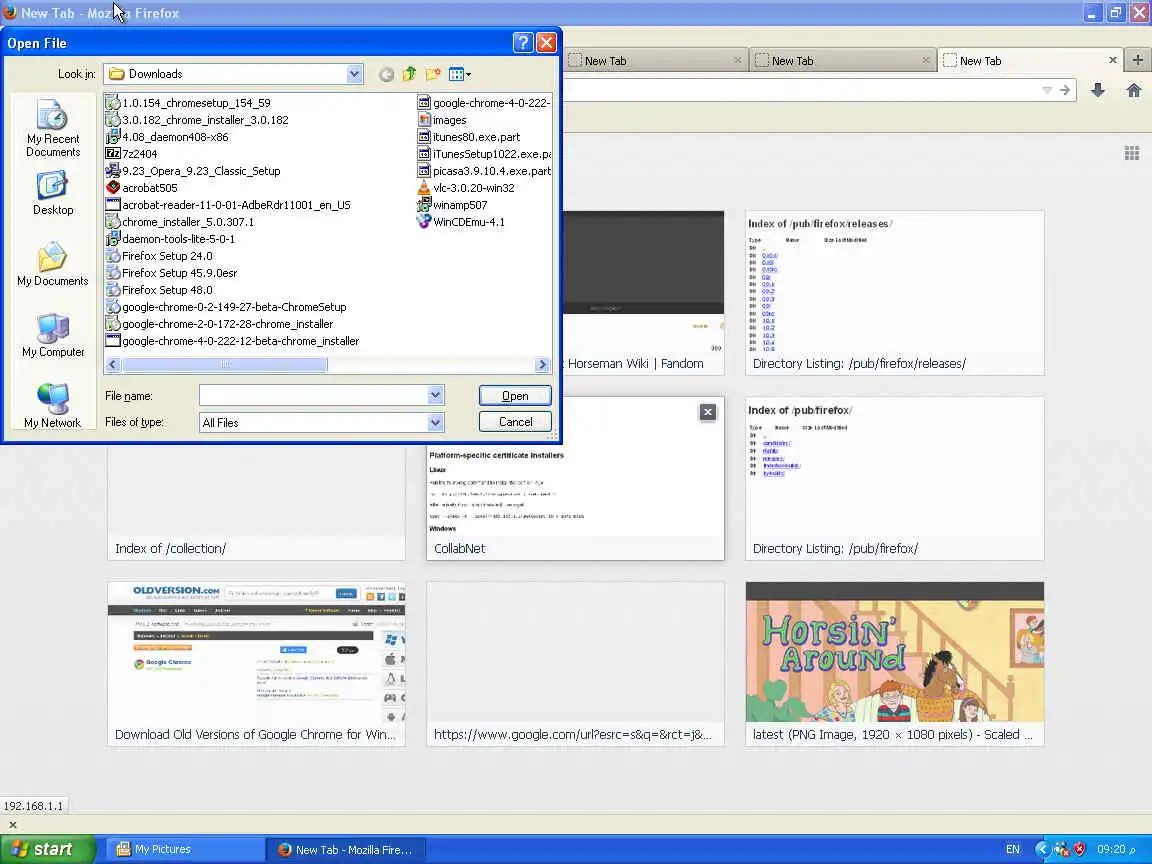This screenshot has width=1152, height=864.
Task: Go up one folder level in Open File dialog
Action: (409, 74)
